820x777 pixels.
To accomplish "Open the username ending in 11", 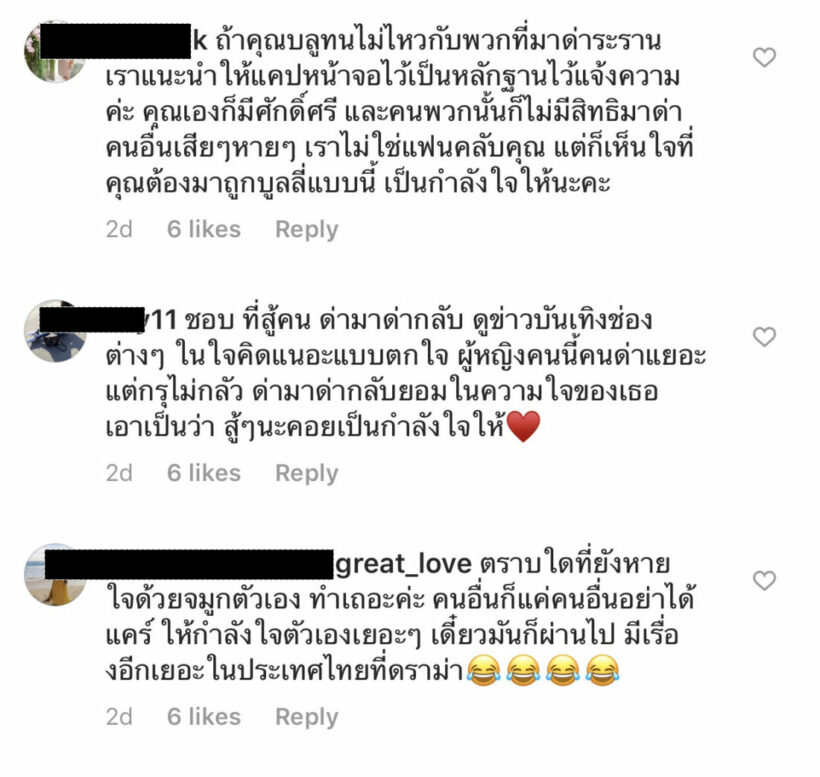I will [x=108, y=319].
